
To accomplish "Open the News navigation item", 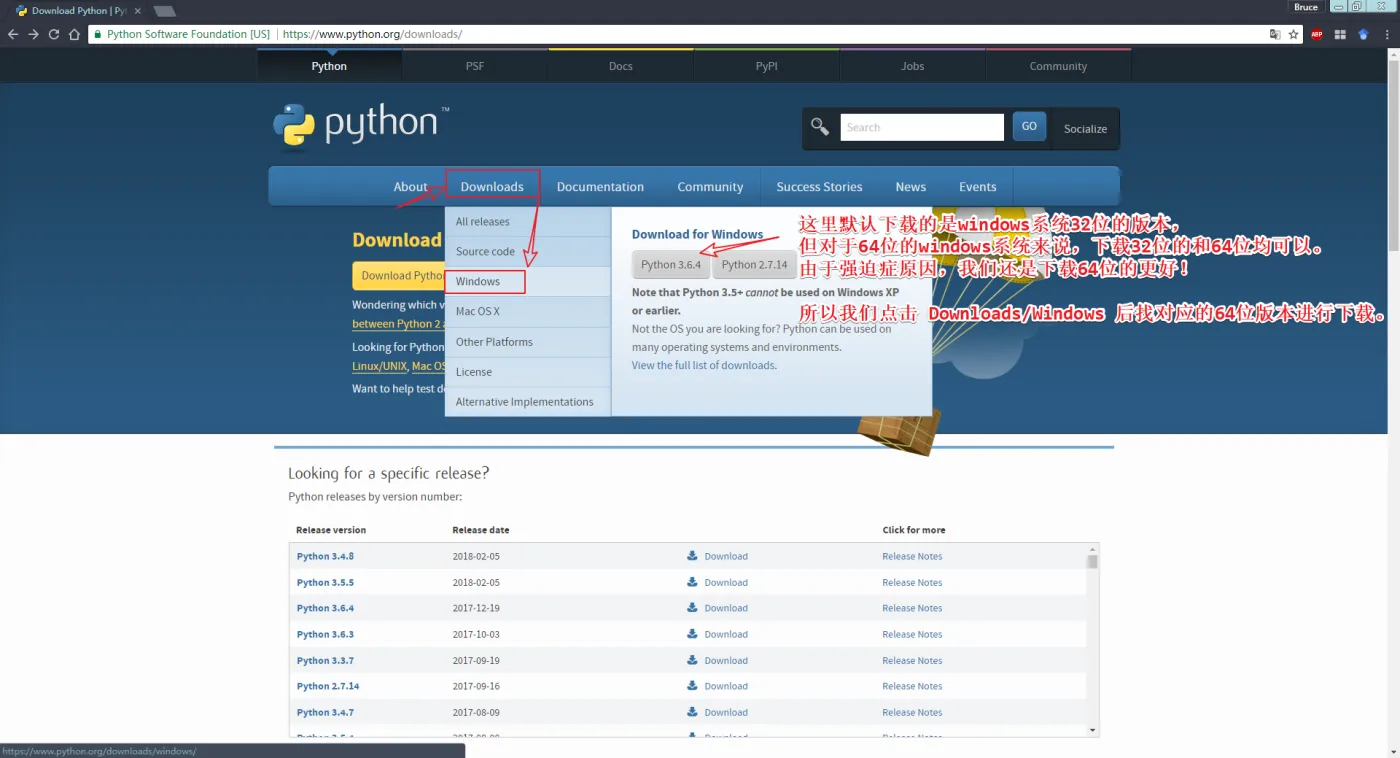I will point(911,187).
